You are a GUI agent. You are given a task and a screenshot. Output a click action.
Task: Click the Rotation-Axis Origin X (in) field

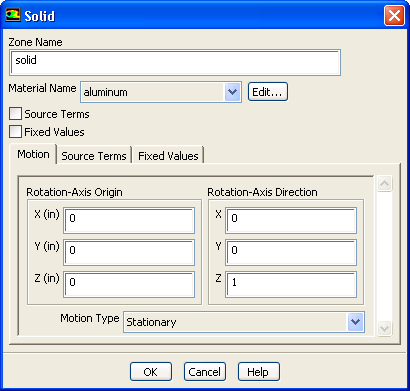[129, 220]
